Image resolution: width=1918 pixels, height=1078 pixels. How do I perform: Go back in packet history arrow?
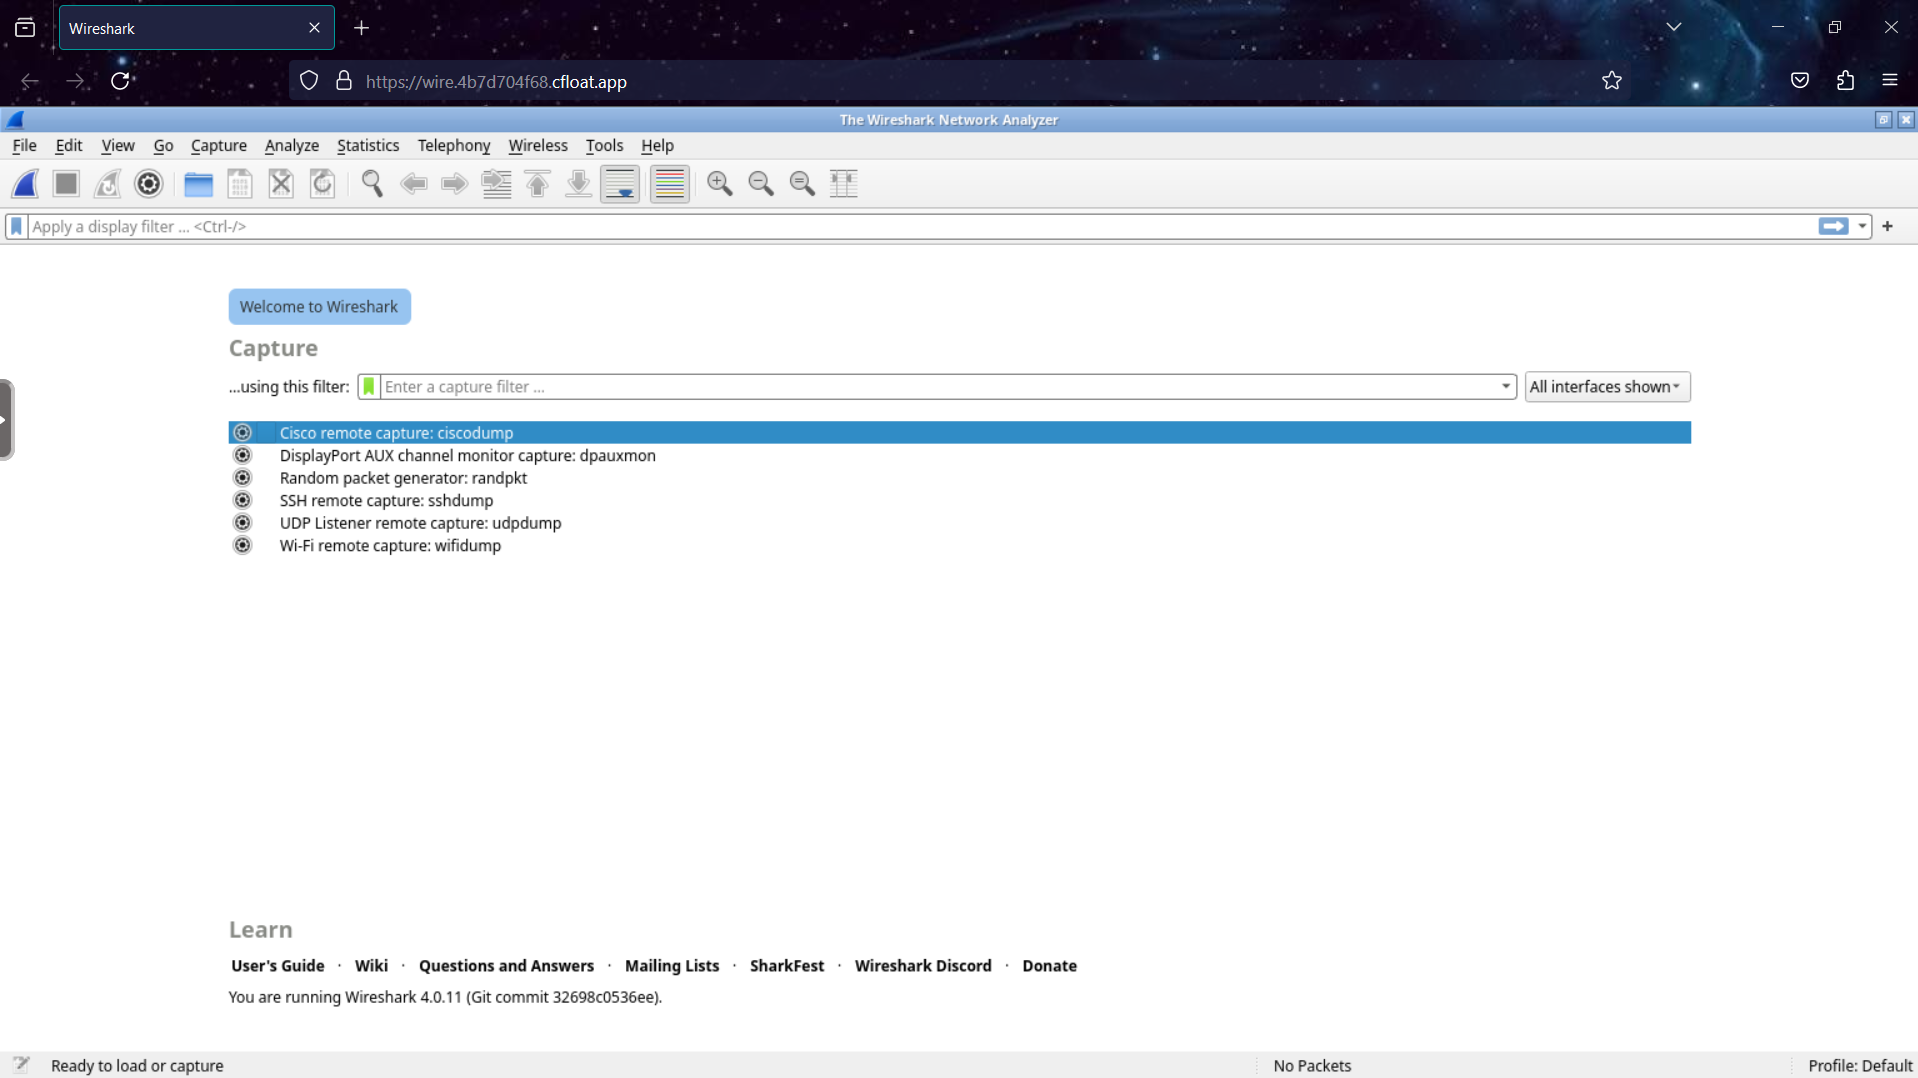(413, 184)
